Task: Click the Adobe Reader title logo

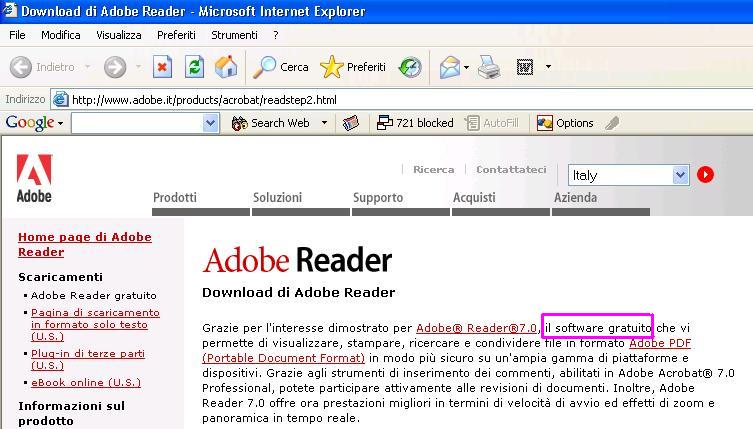Action: 297,260
